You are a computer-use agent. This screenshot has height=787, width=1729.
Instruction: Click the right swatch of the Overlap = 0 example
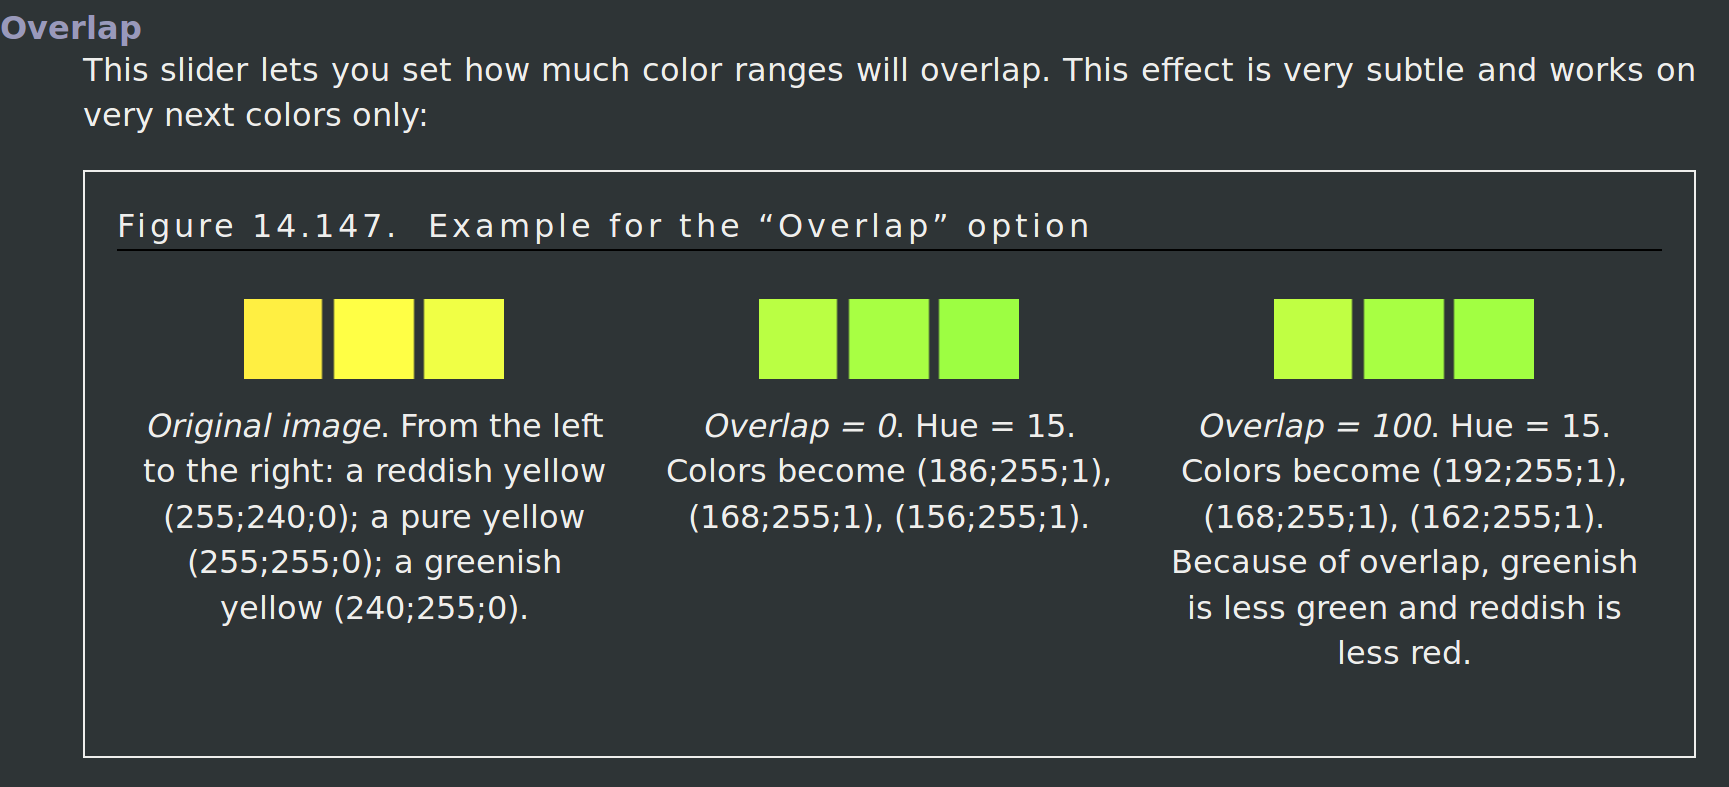pos(979,339)
